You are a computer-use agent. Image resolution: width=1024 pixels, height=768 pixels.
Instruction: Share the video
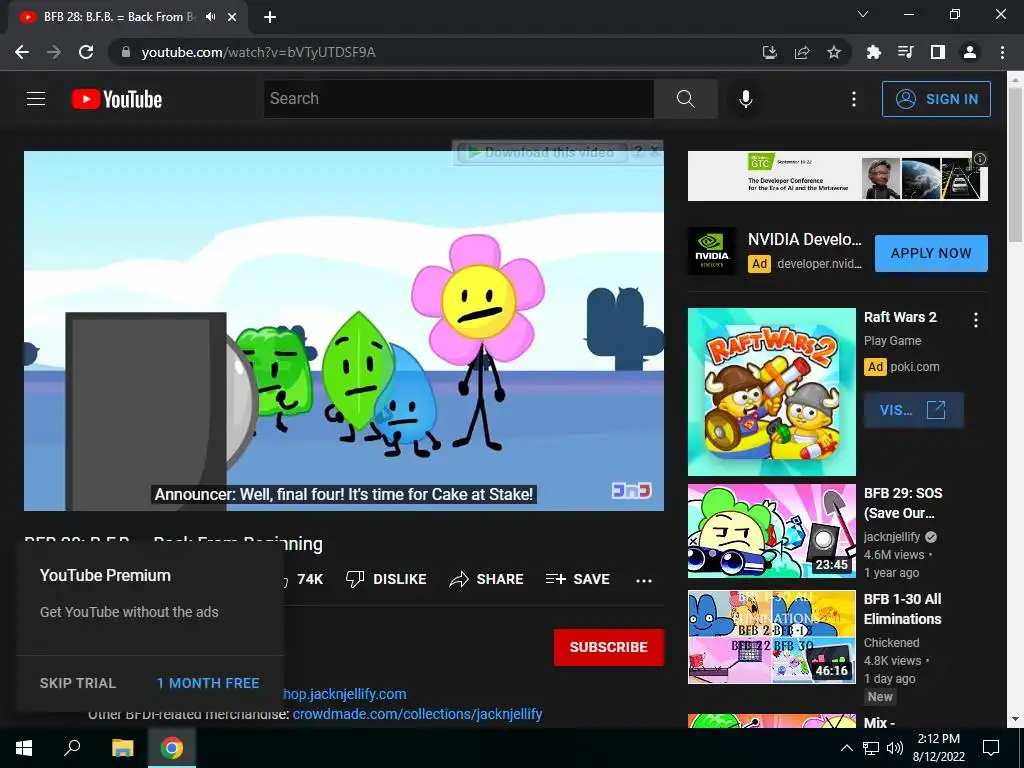(487, 579)
